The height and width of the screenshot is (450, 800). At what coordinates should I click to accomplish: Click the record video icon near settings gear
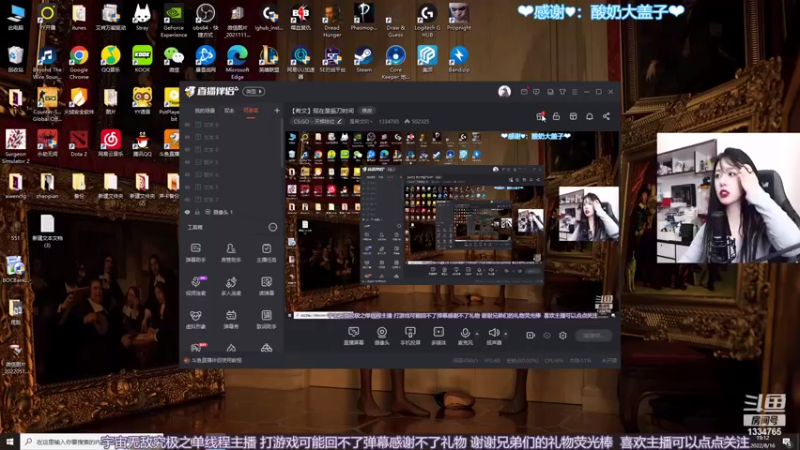coord(531,335)
